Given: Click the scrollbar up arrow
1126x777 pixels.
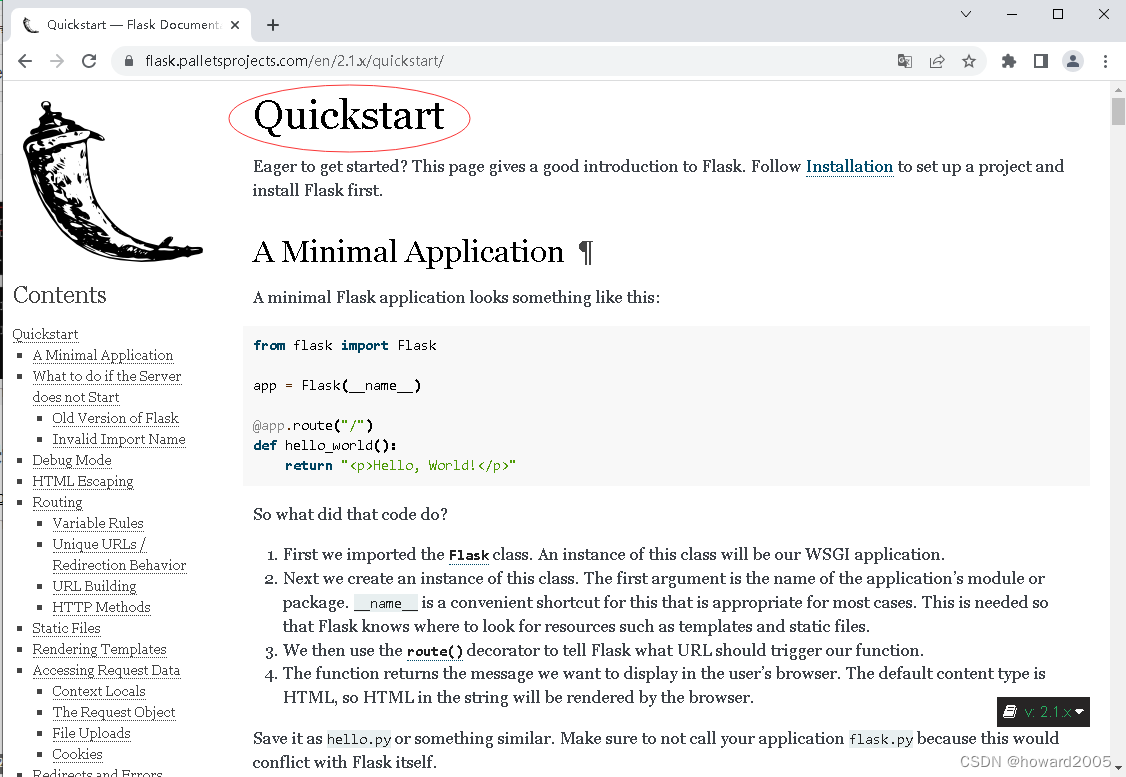Looking at the screenshot, I should (x=1118, y=90).
